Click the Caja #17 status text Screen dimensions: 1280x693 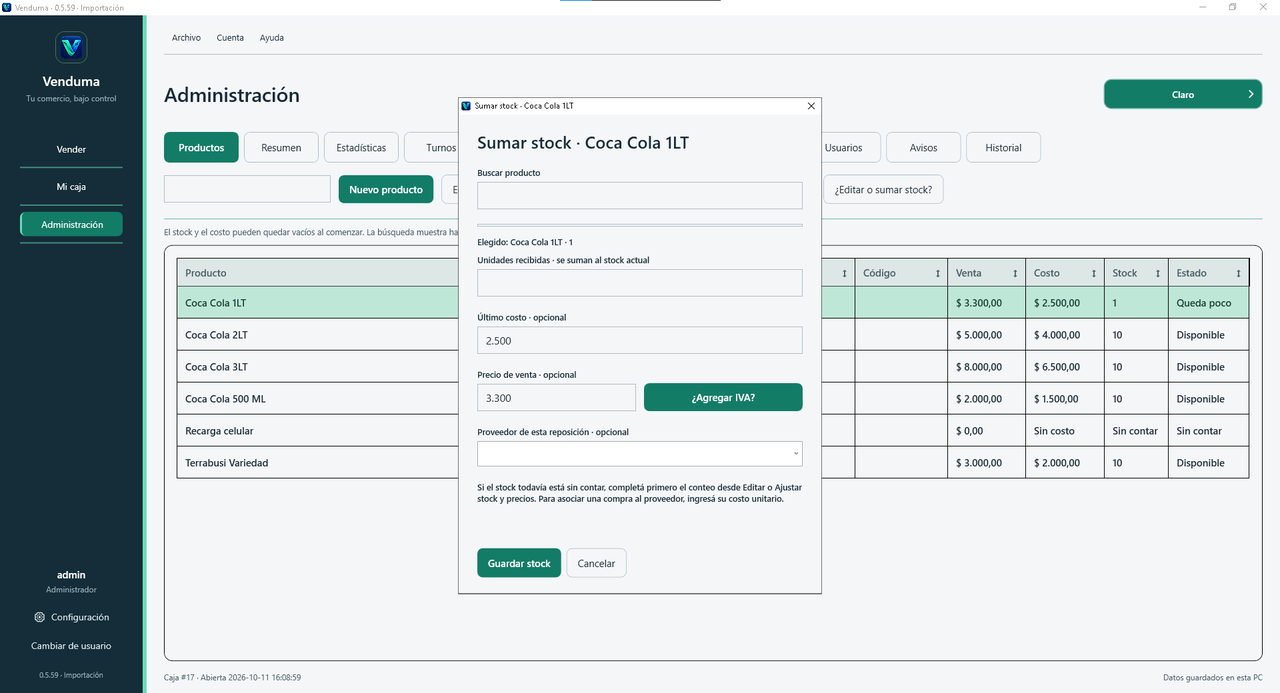232,677
